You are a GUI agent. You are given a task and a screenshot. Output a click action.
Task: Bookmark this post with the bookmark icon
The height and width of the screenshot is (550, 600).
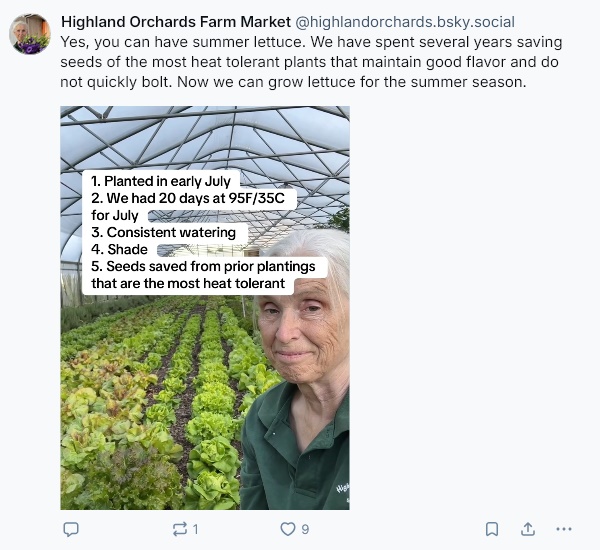492,529
